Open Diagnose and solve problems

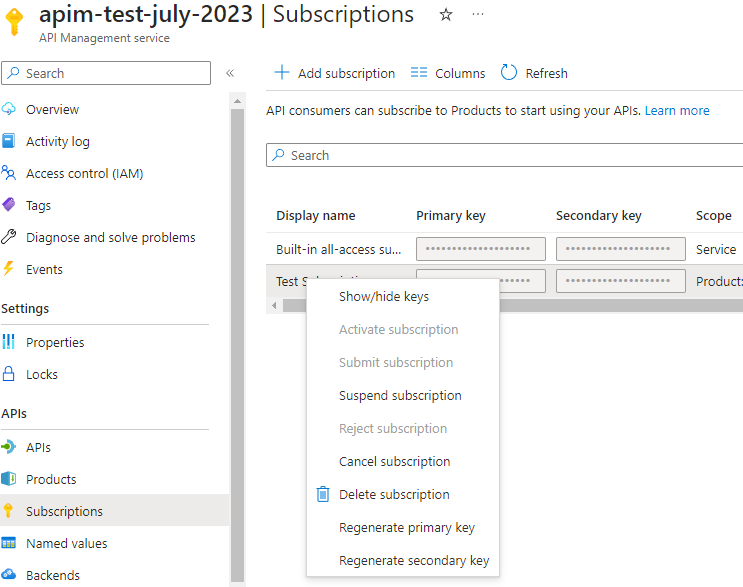(111, 237)
